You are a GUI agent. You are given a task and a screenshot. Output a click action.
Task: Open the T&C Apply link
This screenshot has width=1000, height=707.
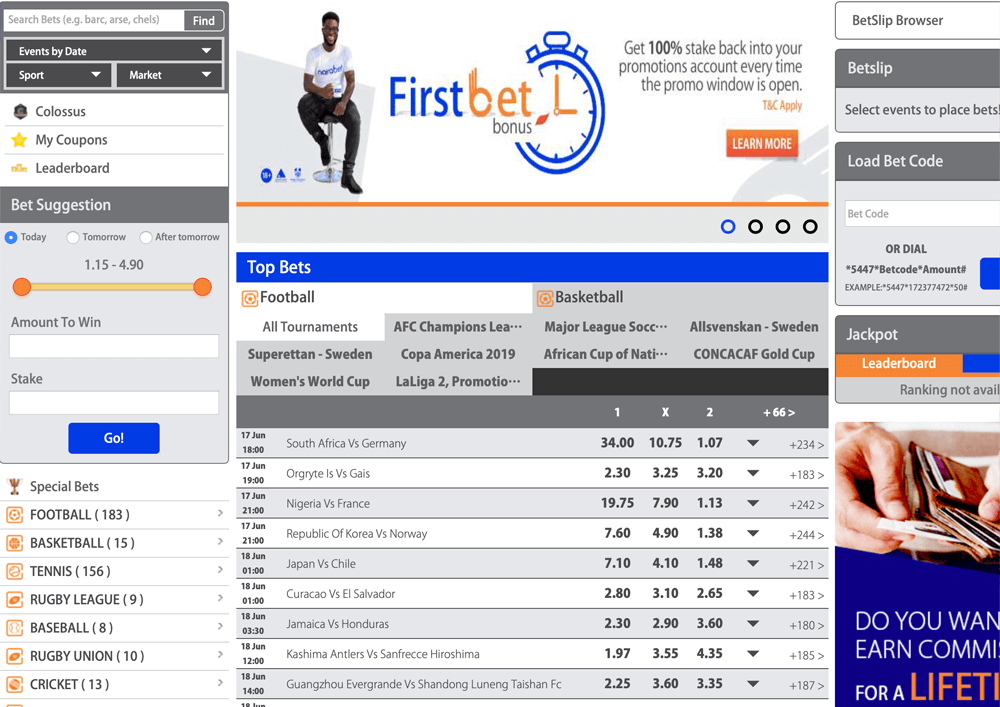(782, 106)
